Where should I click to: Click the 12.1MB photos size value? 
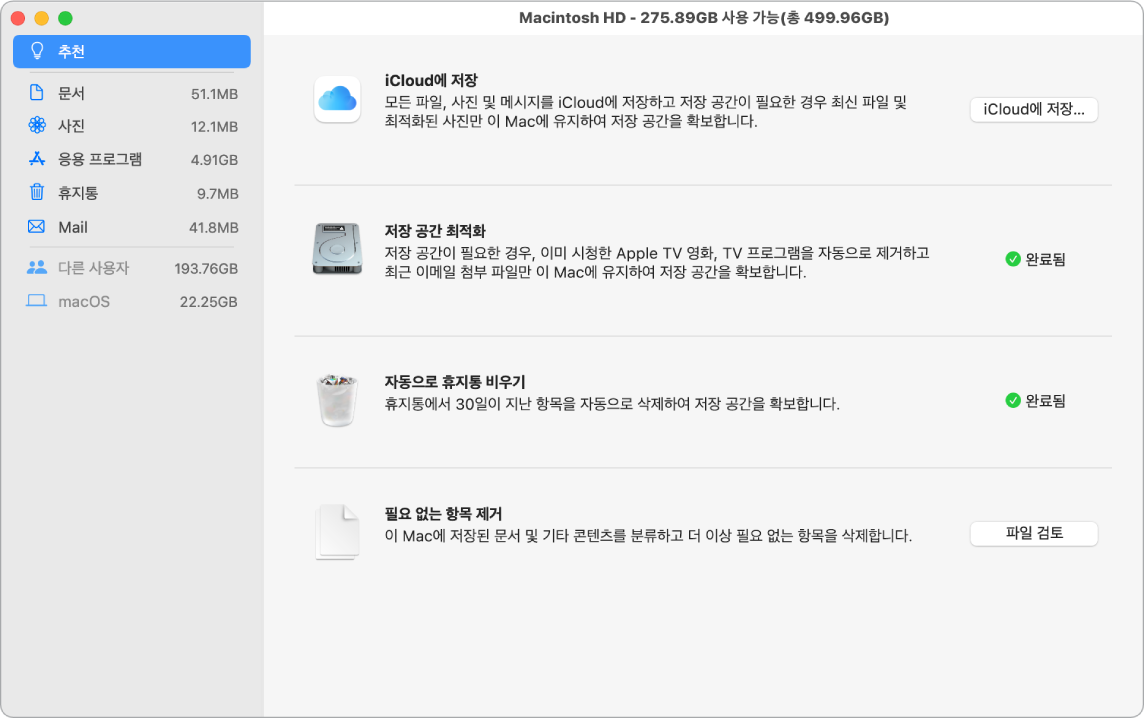214,127
